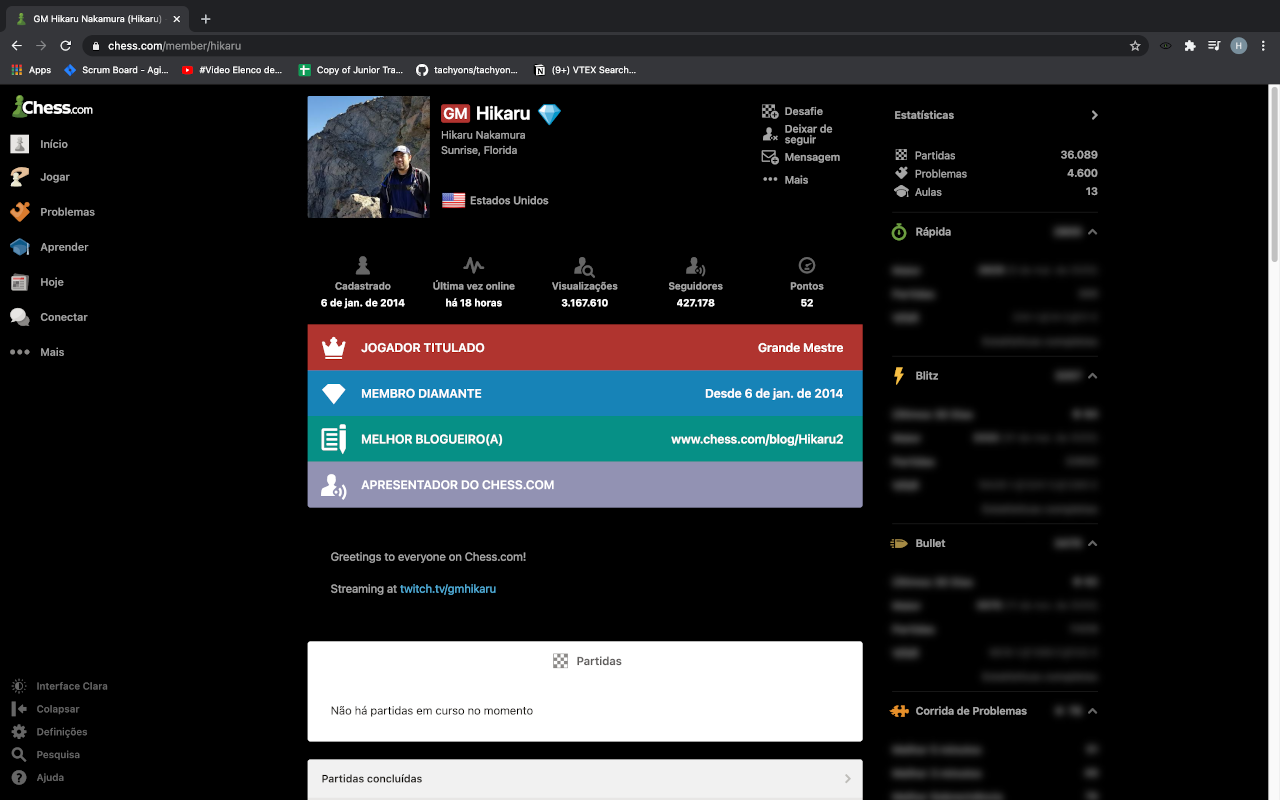Click the Bullet icon

pyautogui.click(x=899, y=544)
